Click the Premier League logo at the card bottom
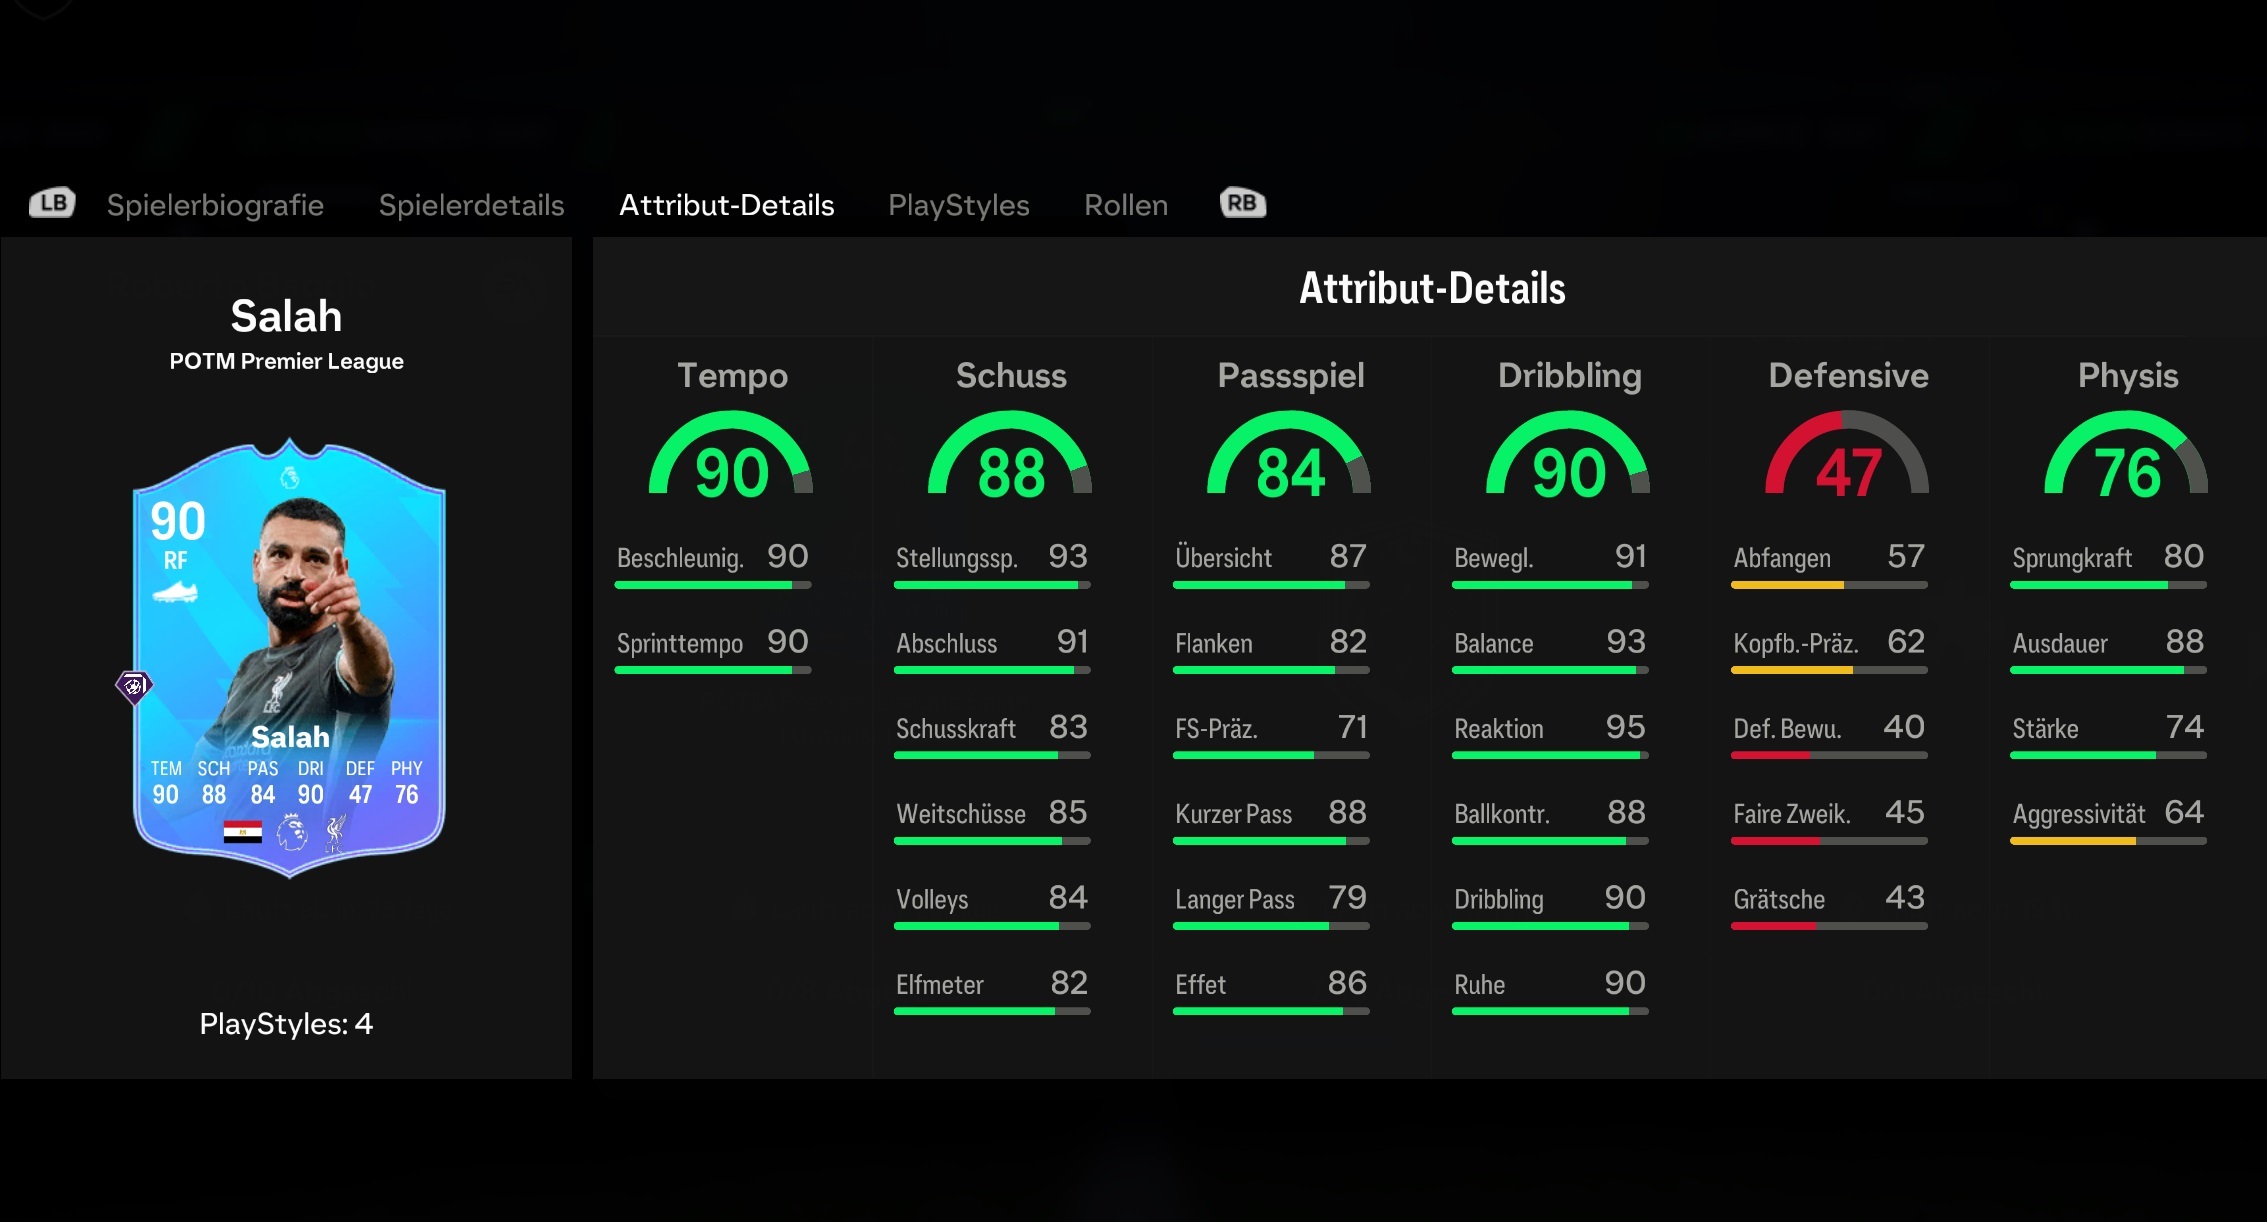2267x1222 pixels. pos(292,832)
